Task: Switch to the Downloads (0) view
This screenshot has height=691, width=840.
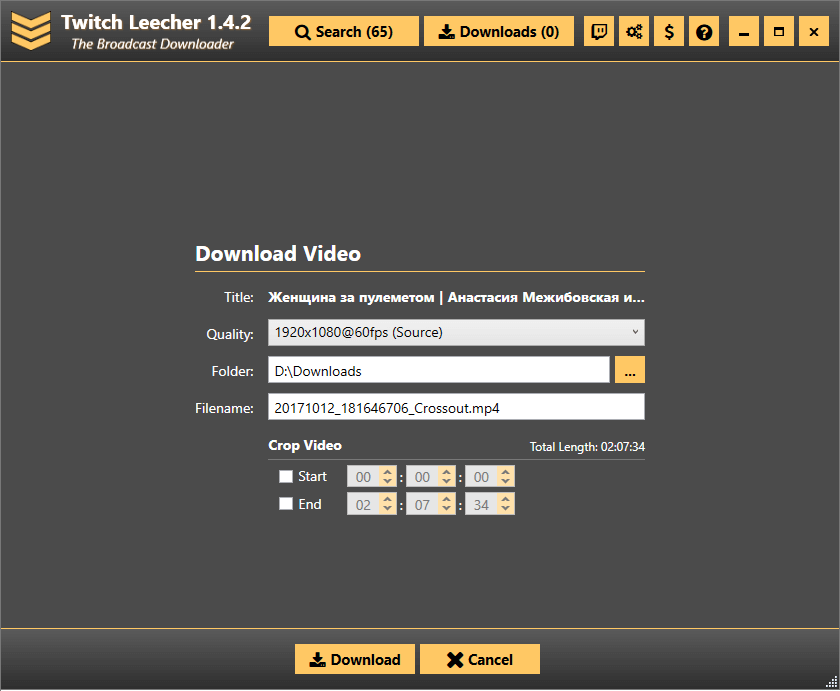Action: (498, 31)
